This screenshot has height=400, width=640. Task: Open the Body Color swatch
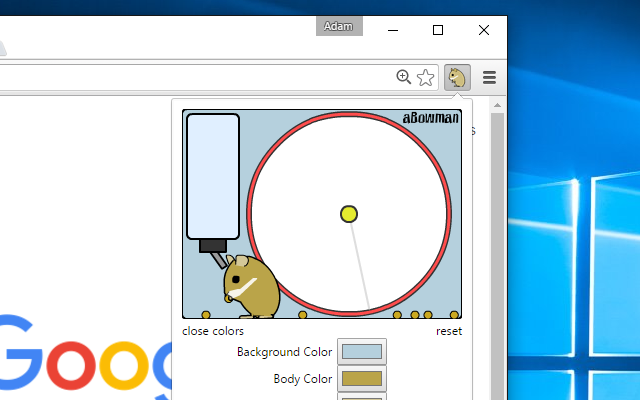click(362, 378)
